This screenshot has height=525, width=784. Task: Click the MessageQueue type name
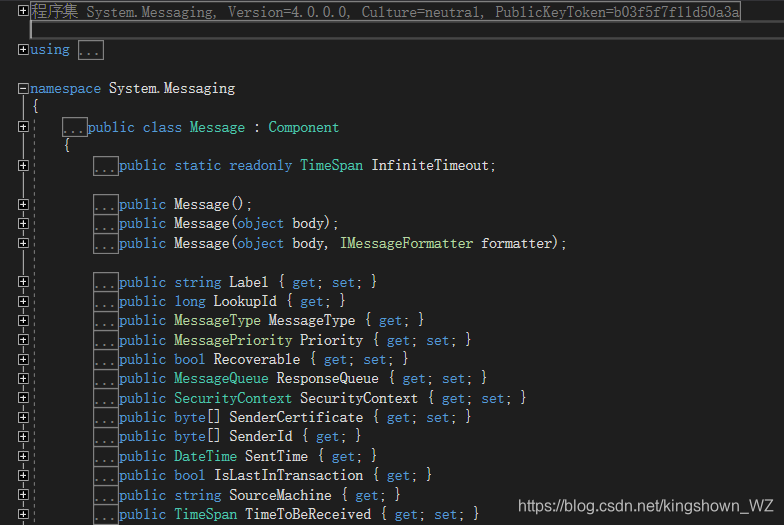pyautogui.click(x=221, y=378)
